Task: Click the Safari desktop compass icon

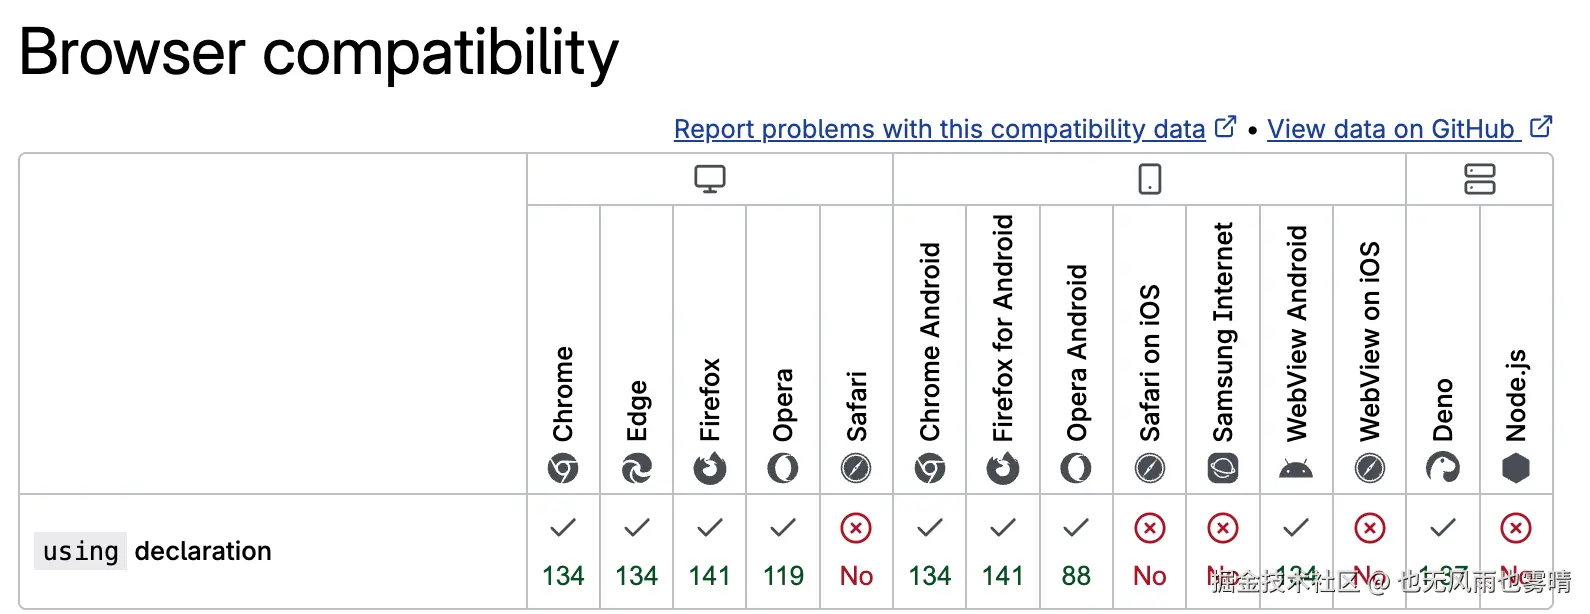Action: tap(856, 468)
